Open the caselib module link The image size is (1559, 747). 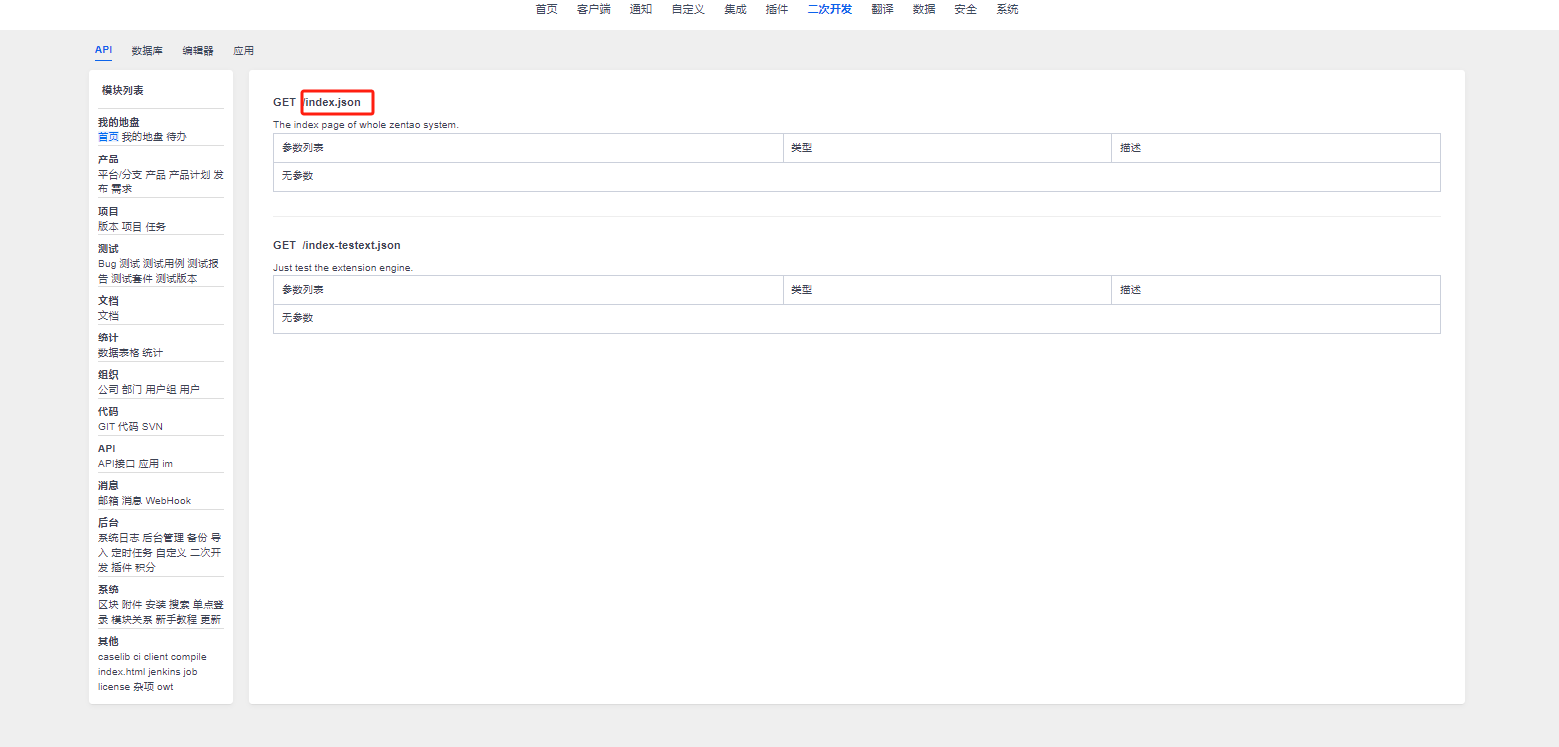114,657
